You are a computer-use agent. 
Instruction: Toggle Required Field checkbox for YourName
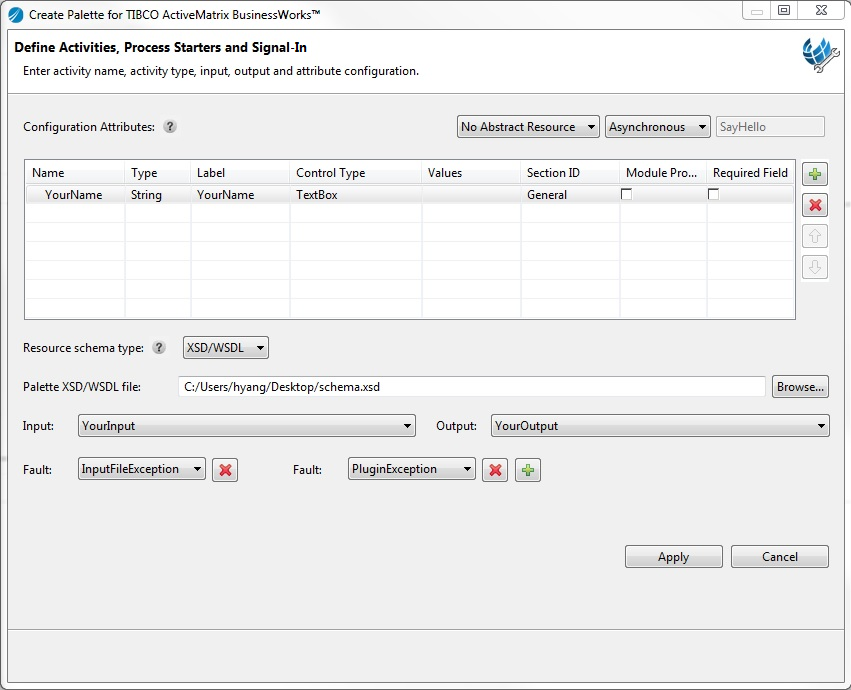[714, 194]
